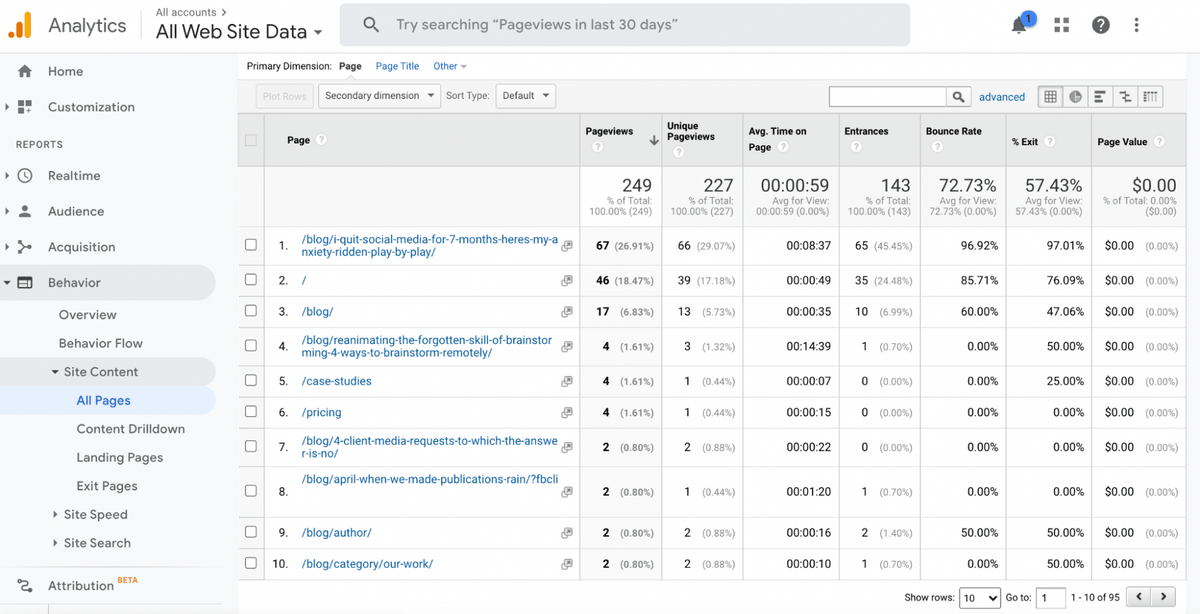Collapse the Behavior section arrow

7,283
